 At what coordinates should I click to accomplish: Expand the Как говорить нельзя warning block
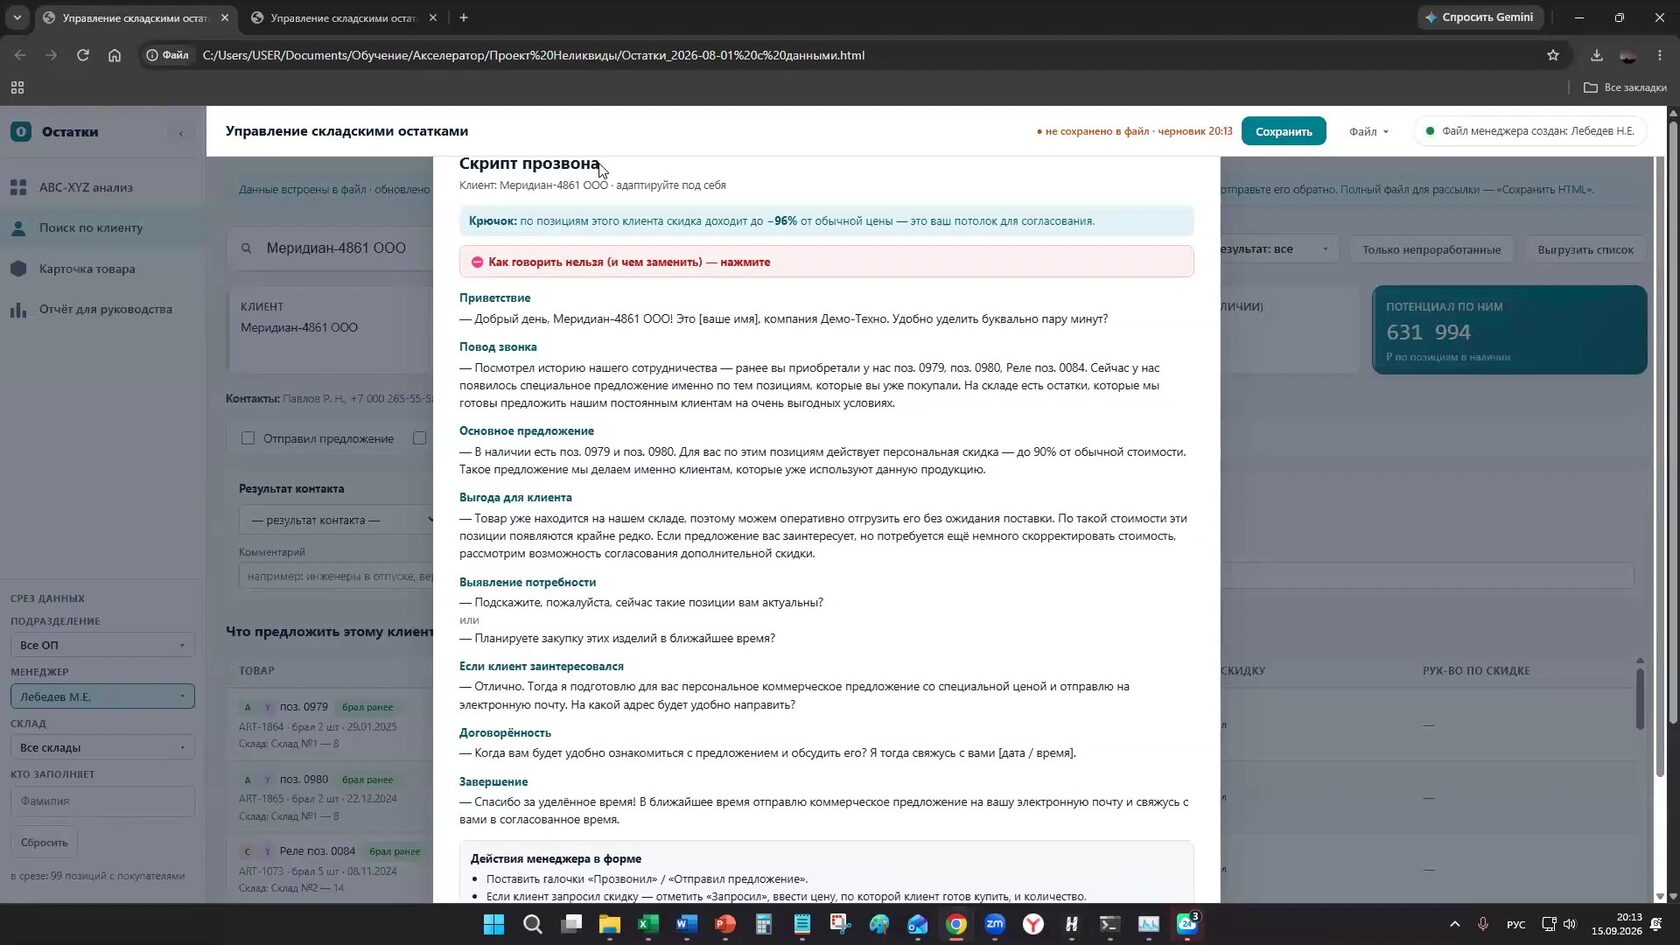pyautogui.click(x=826, y=262)
